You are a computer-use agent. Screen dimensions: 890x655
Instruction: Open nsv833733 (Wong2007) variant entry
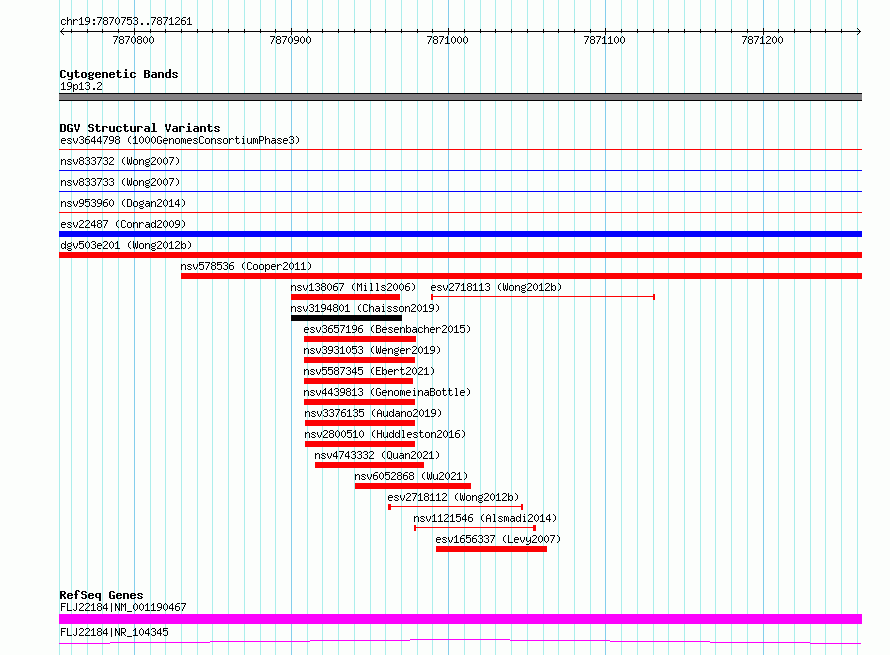(x=120, y=182)
